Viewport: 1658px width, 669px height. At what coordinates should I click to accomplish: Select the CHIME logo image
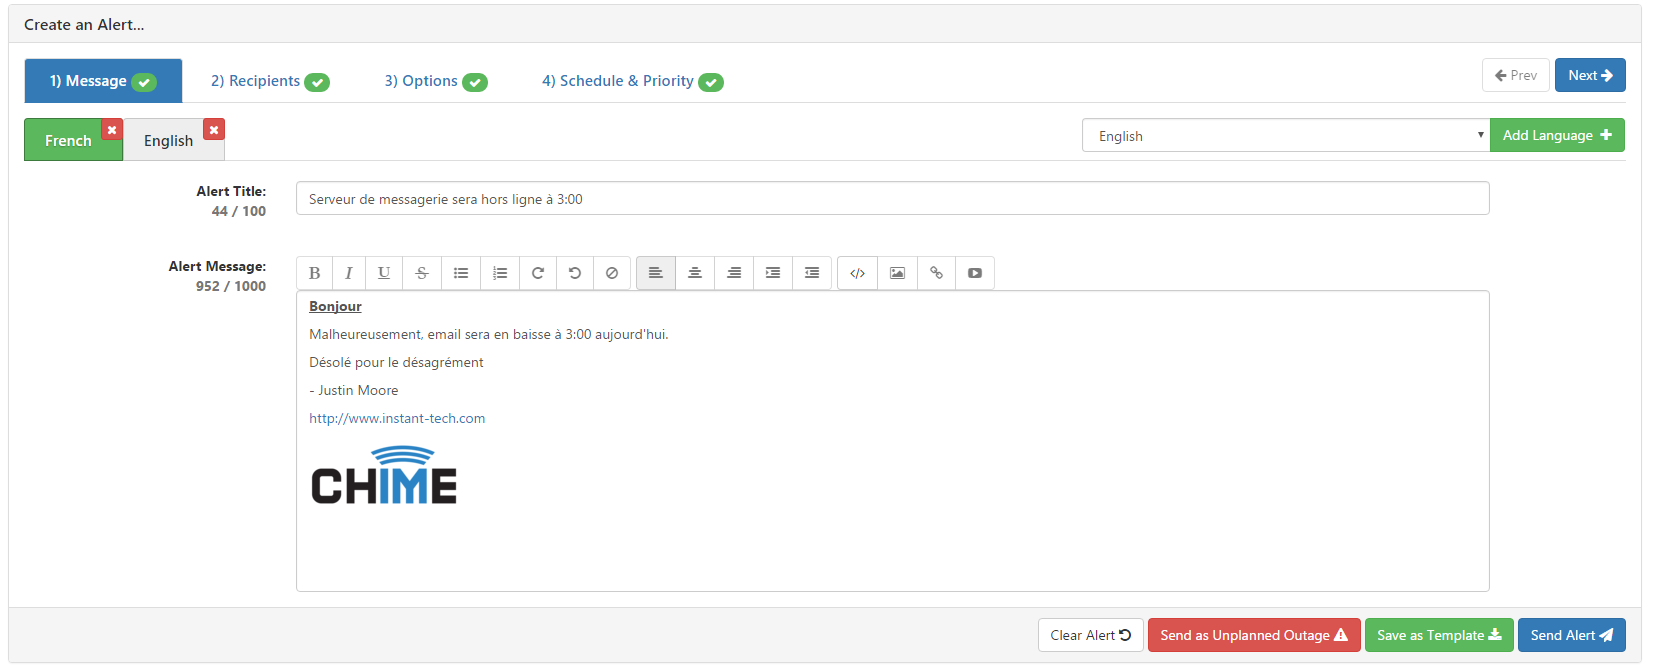pyautogui.click(x=384, y=475)
